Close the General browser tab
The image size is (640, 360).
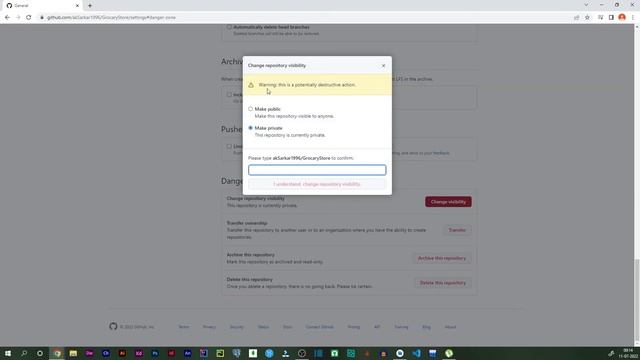click(77, 6)
